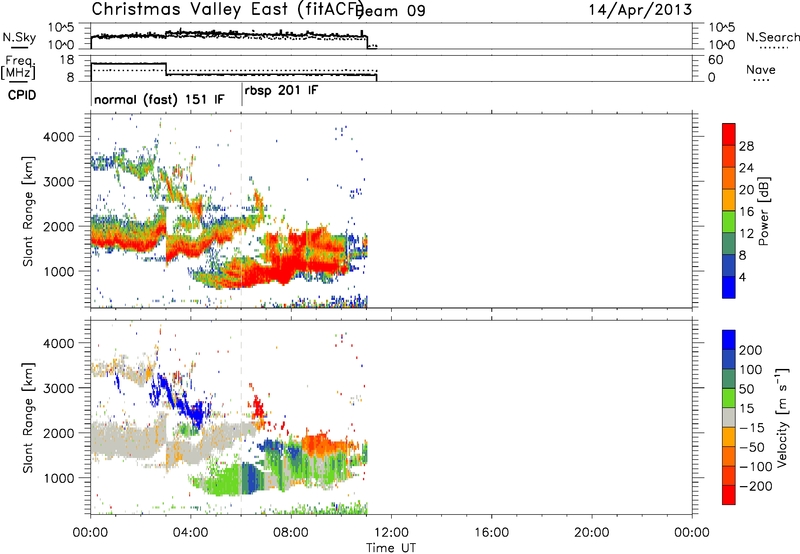The image size is (800, 554).
Task: Pick the light green Velocity segment between 50 and 15
Action: click(x=729, y=398)
